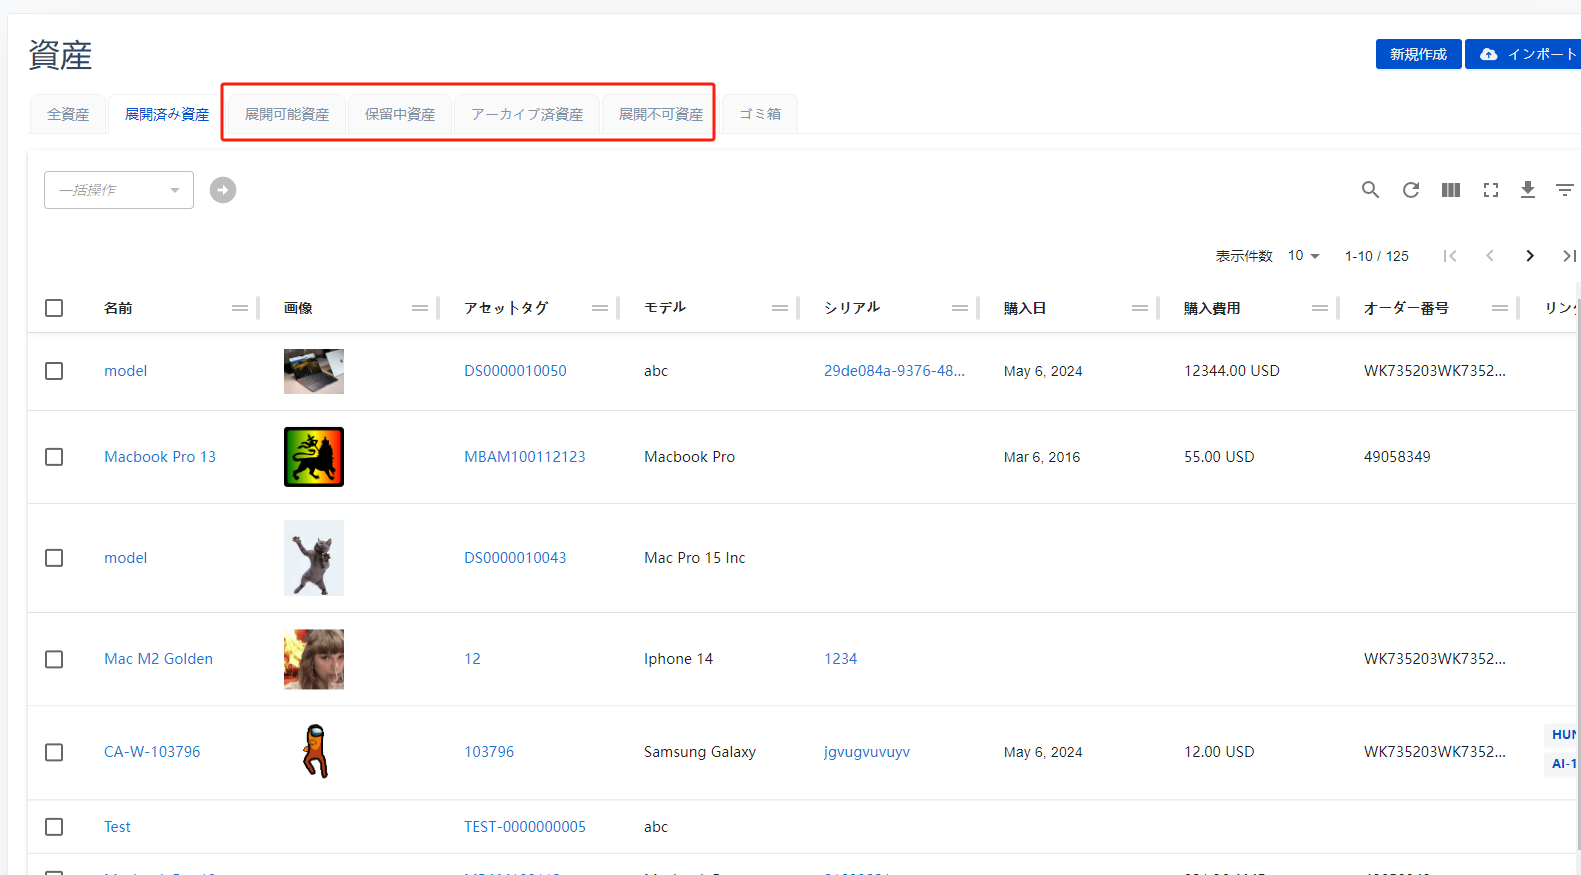Open asset tag link DS0000010050

(x=515, y=371)
